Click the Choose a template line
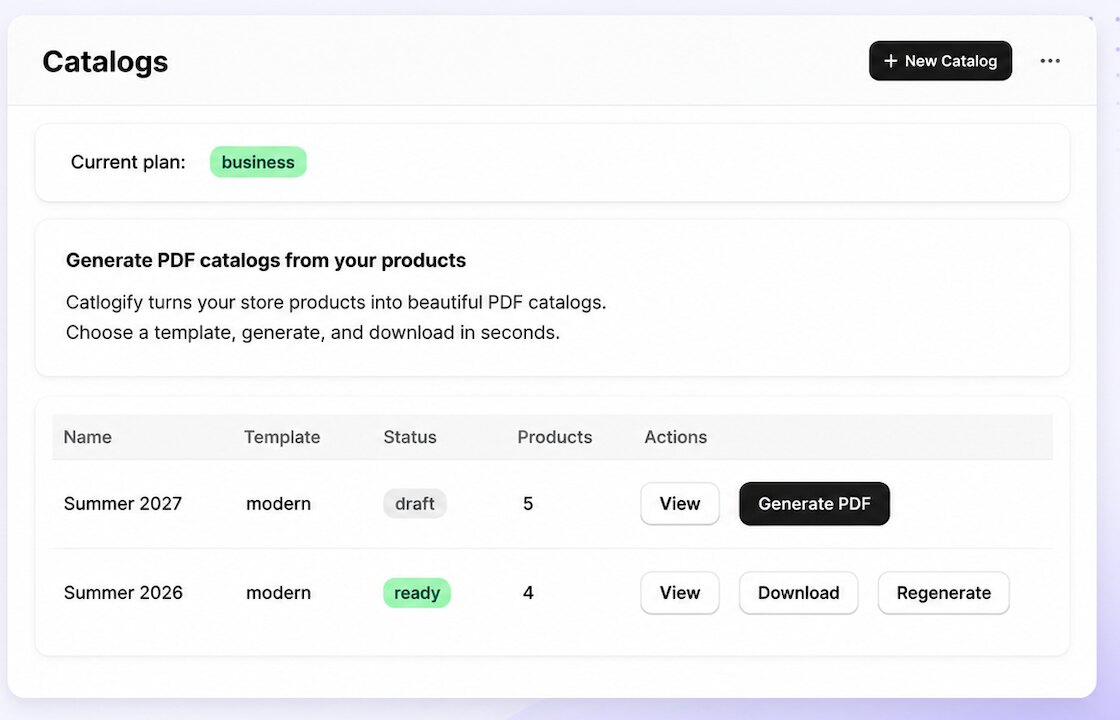1120x720 pixels. (x=313, y=332)
